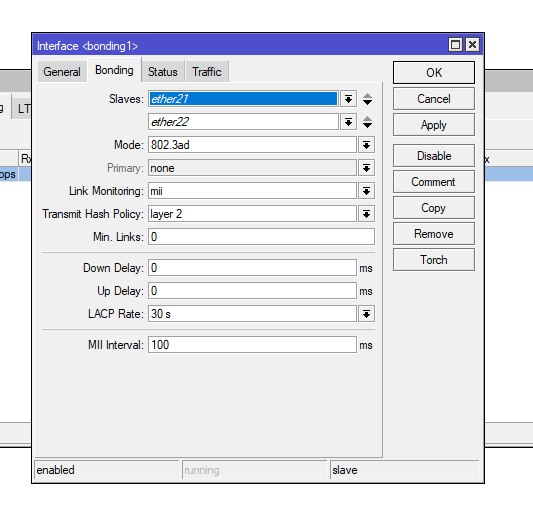Focus the Down Delay input field

pyautogui.click(x=252, y=268)
